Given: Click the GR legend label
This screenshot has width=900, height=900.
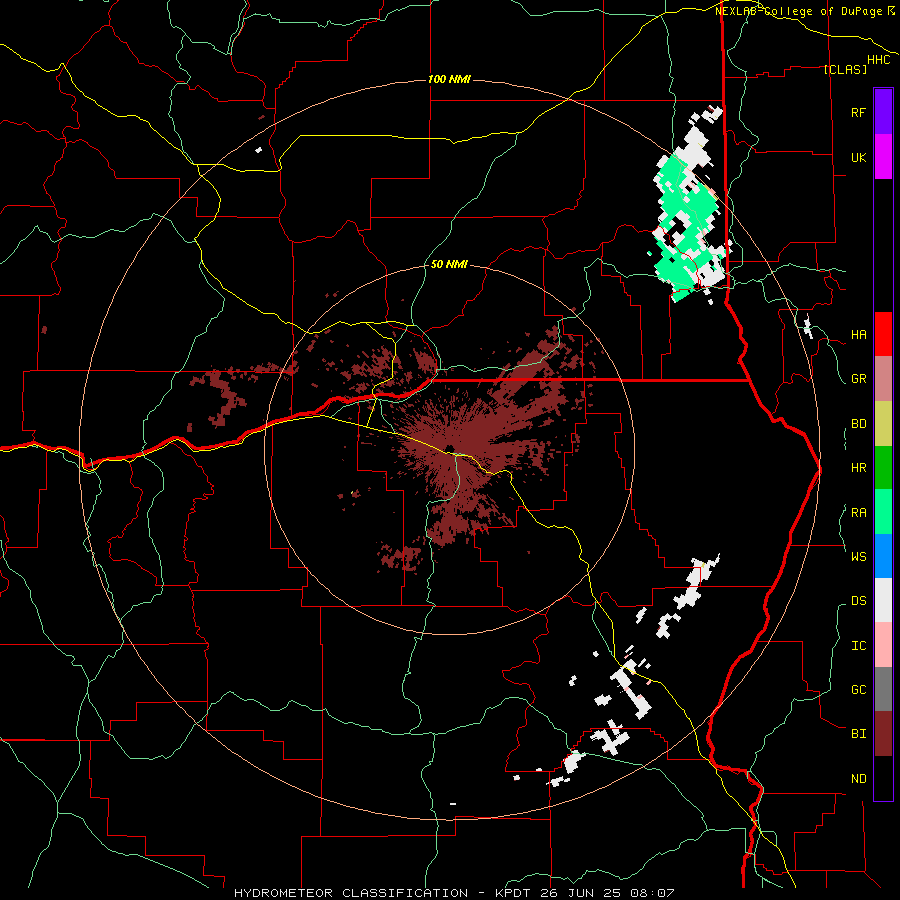Looking at the screenshot, I should [x=858, y=379].
